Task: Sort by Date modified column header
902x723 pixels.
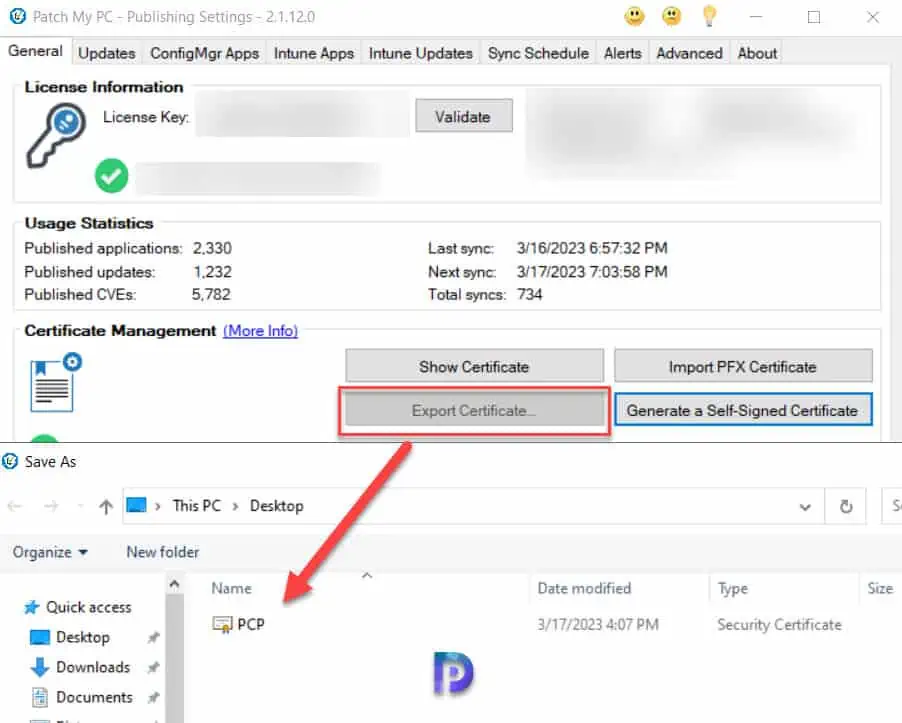Action: pos(584,588)
